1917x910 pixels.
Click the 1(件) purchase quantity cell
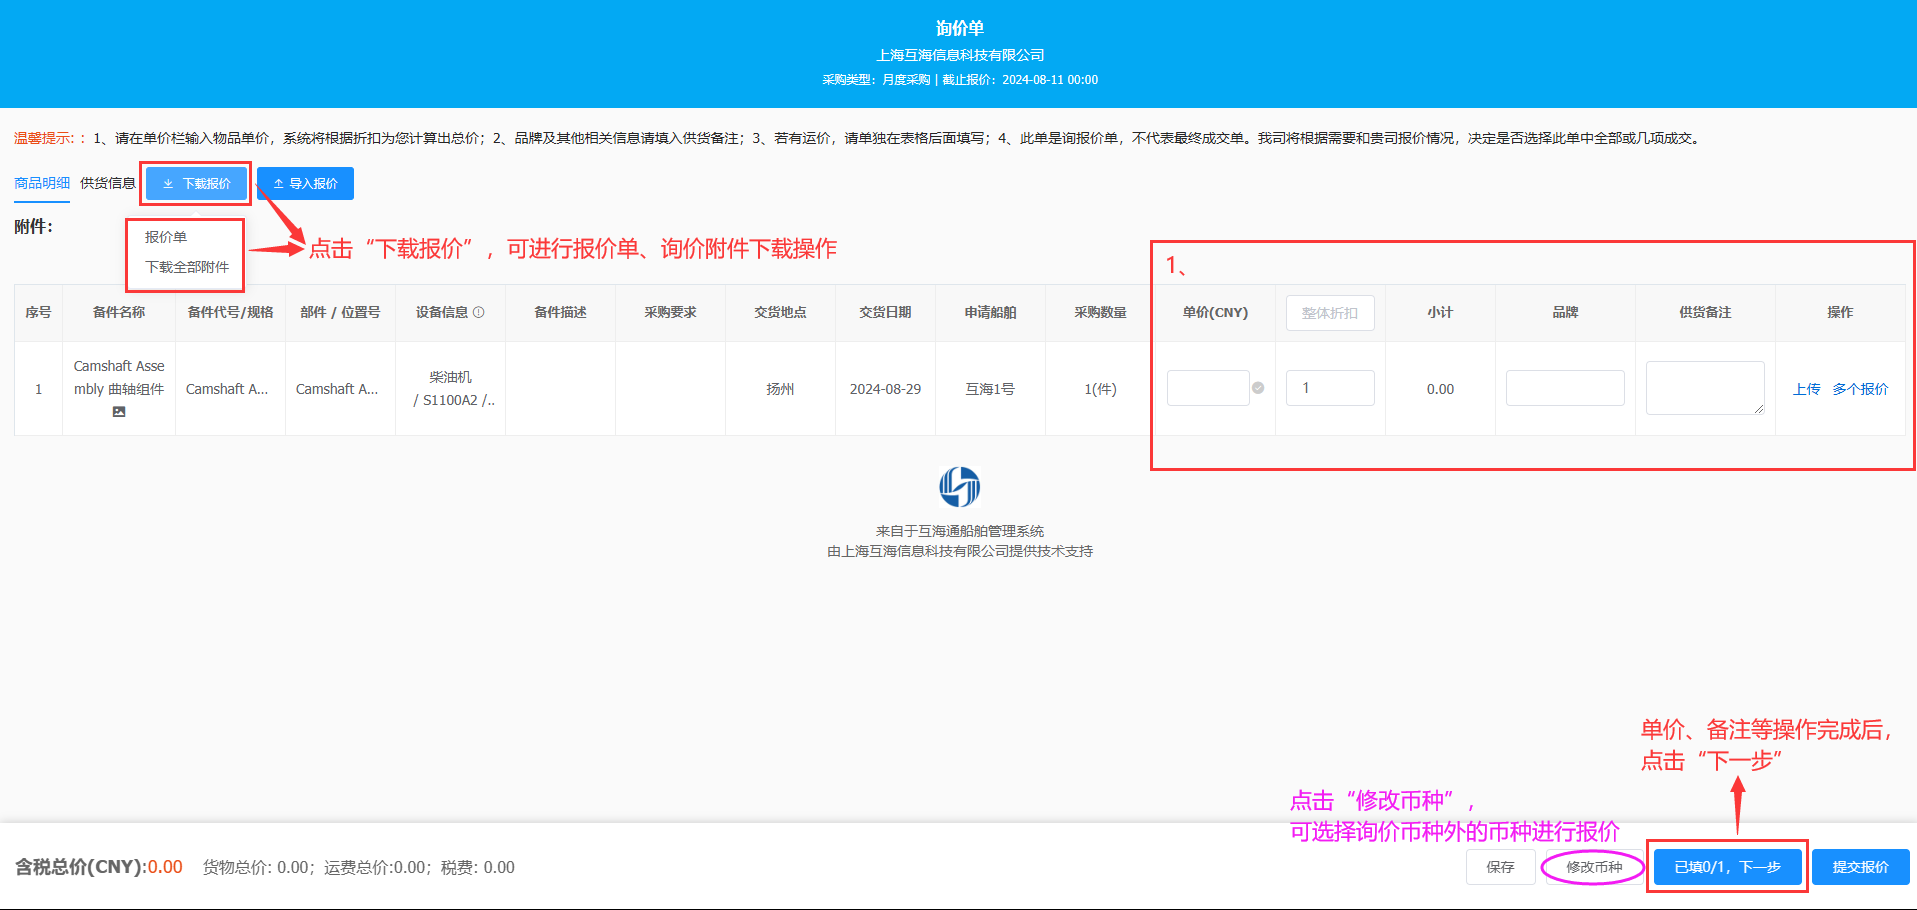pyautogui.click(x=1100, y=389)
